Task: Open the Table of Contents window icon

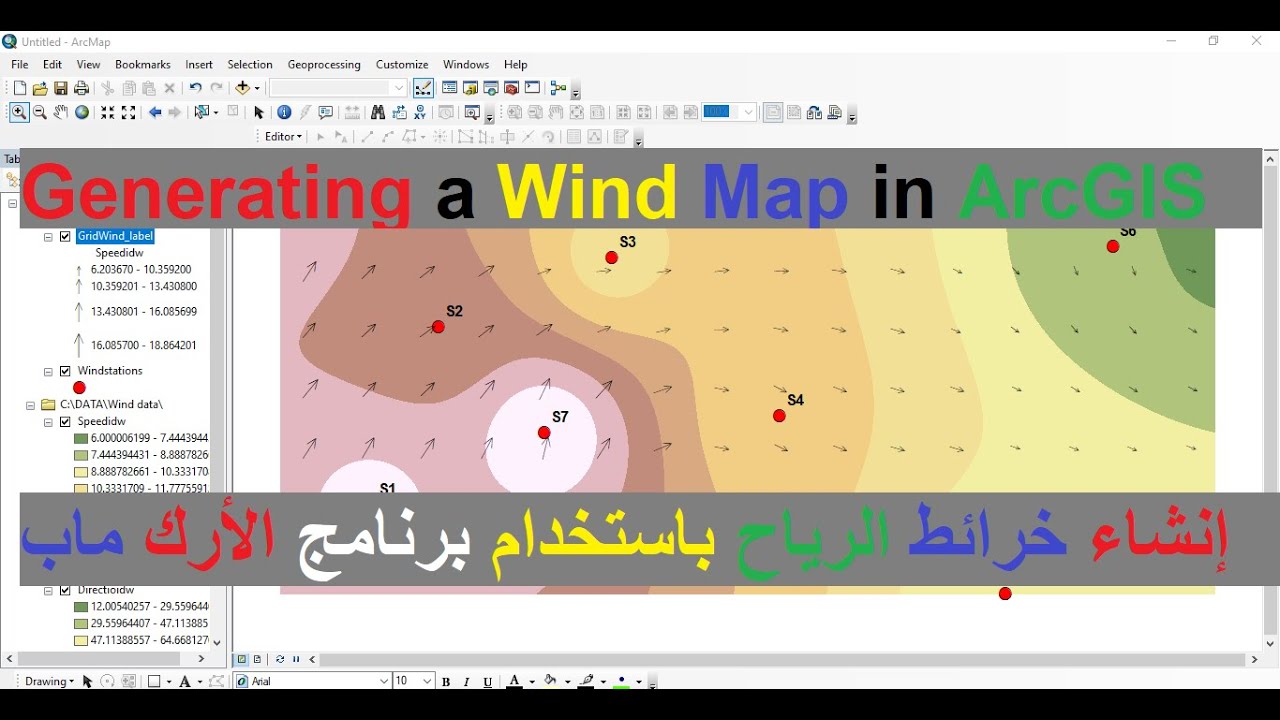Action: coord(450,88)
